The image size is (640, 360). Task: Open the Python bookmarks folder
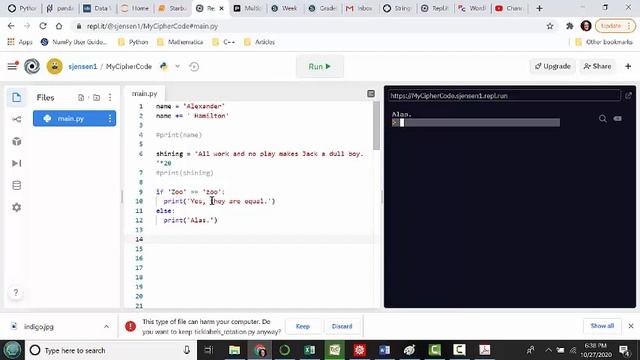[133, 42]
